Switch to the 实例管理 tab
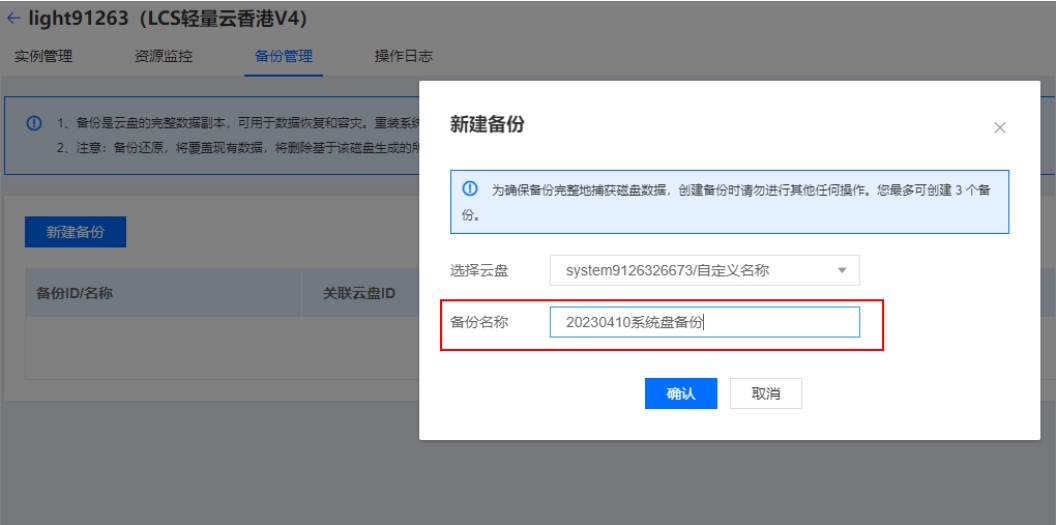This screenshot has width=1056, height=525. click(43, 57)
